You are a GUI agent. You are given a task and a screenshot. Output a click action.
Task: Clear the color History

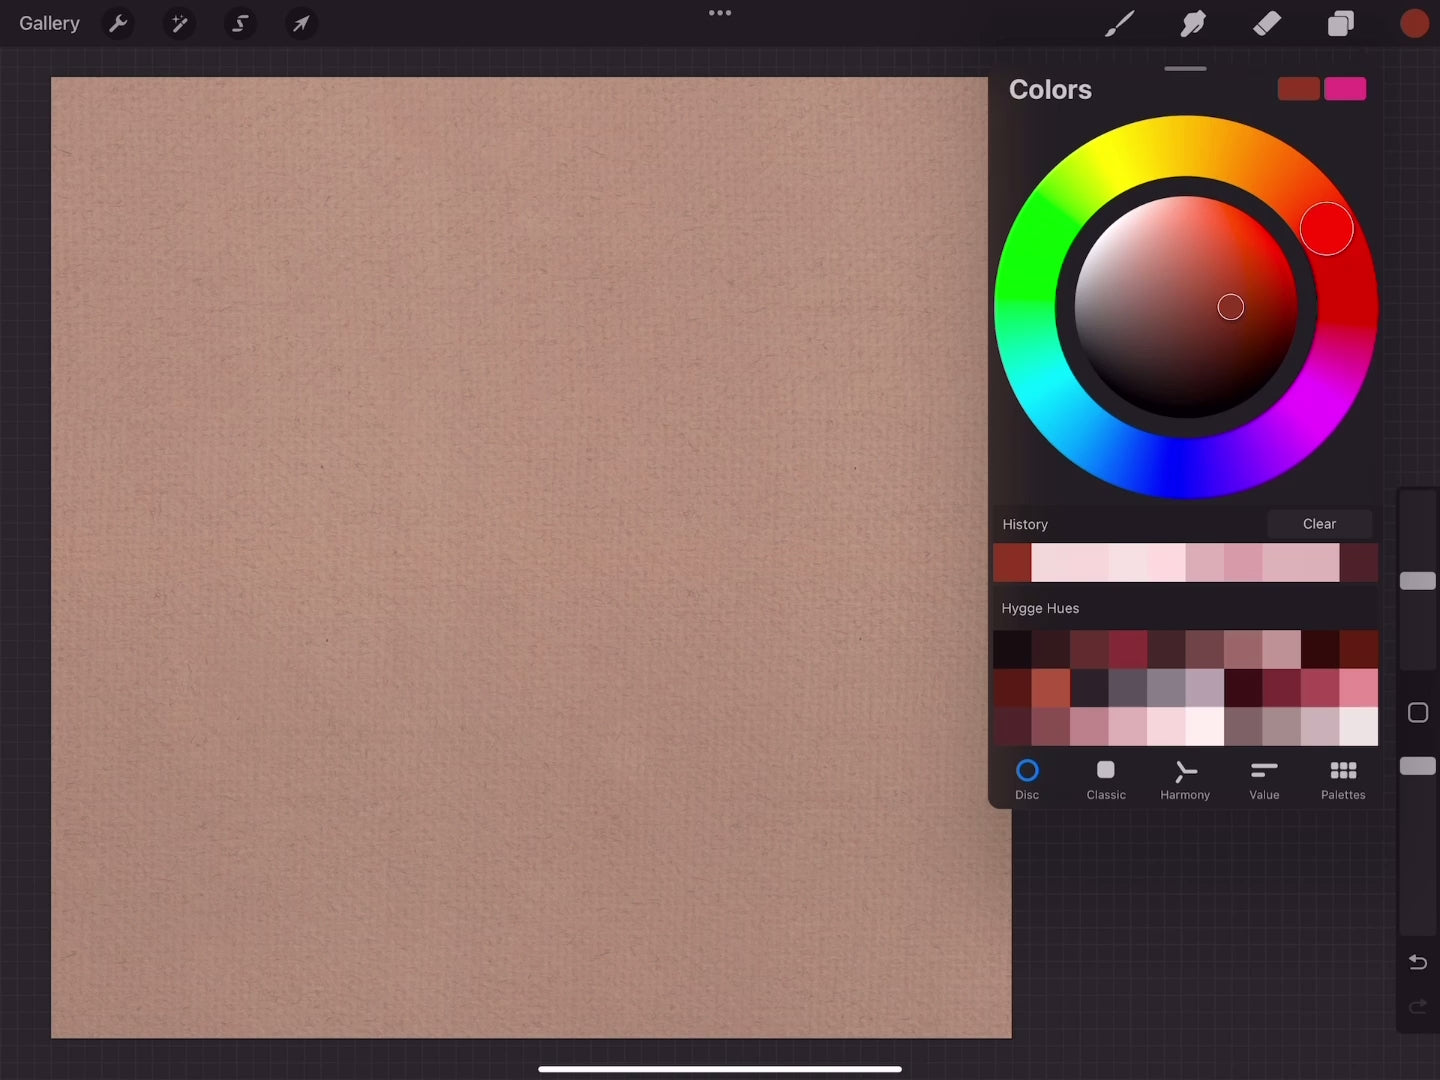(1319, 524)
